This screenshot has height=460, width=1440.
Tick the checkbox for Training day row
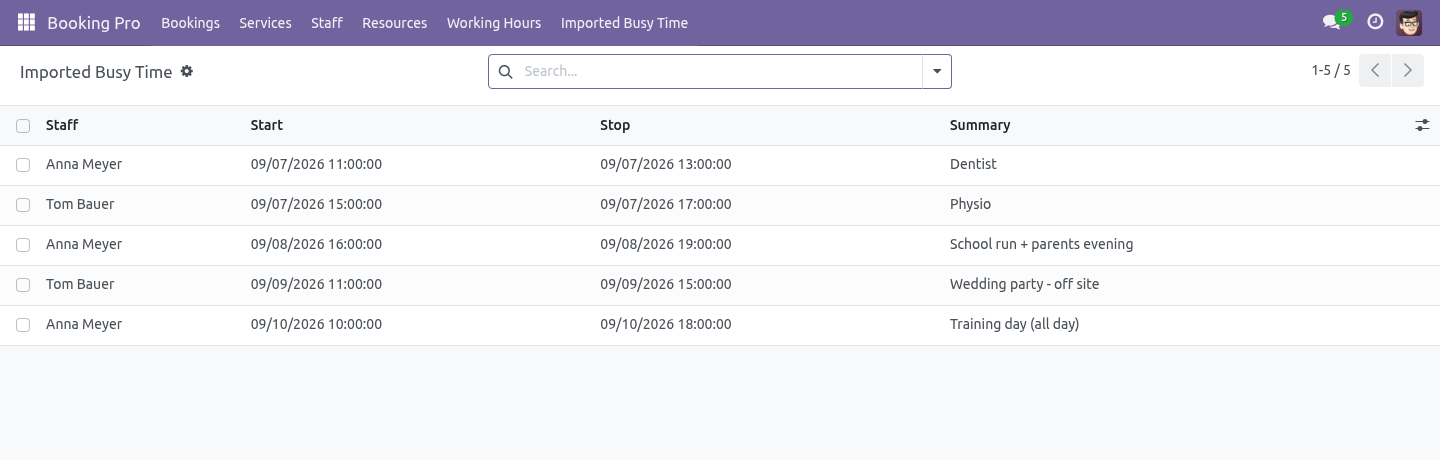tap(23, 325)
